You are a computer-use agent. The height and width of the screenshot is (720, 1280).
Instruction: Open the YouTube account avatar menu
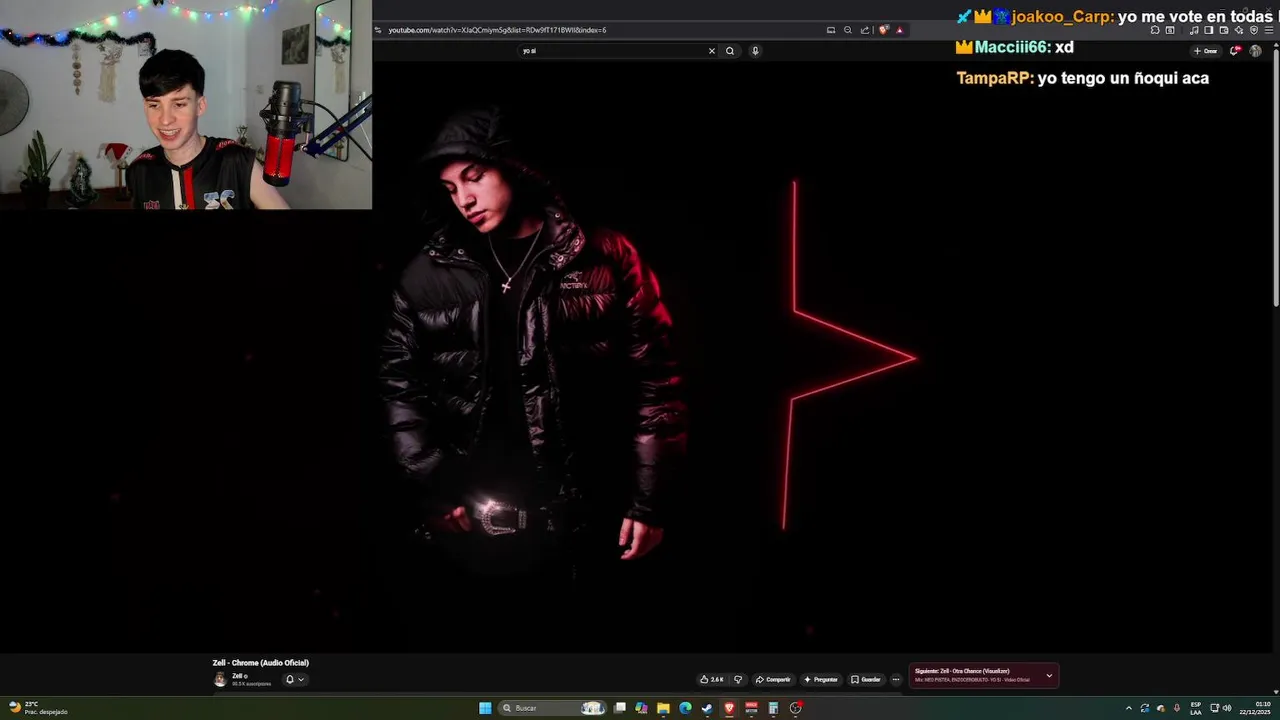1255,51
